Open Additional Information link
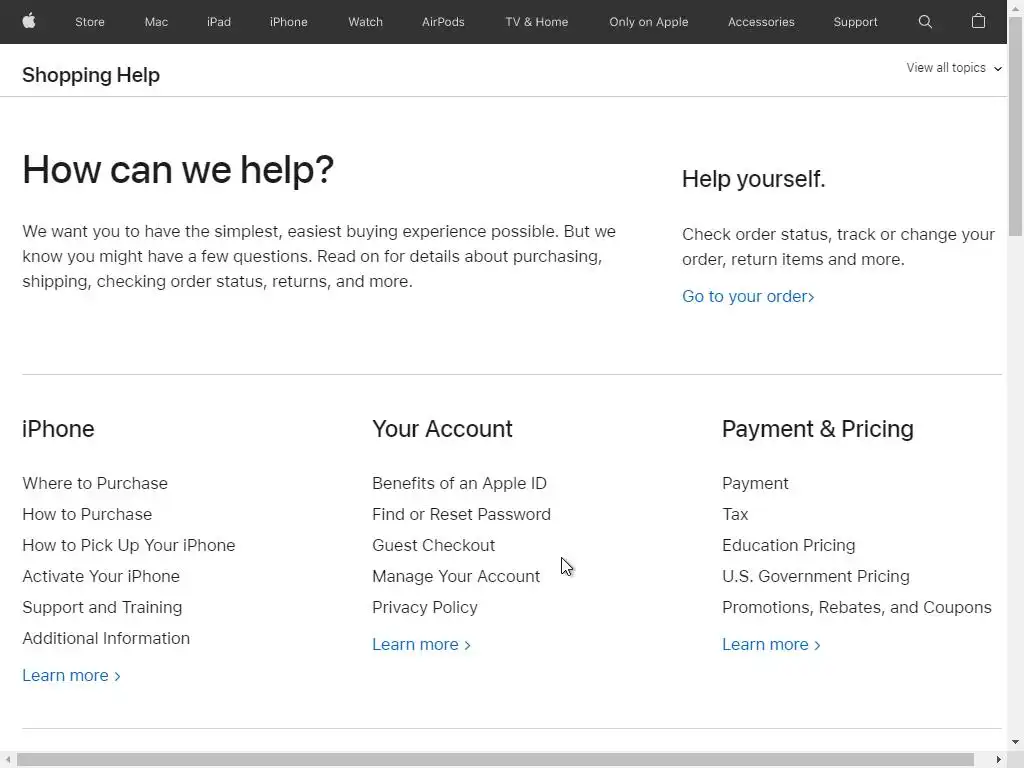The width and height of the screenshot is (1024, 768). [x=106, y=638]
